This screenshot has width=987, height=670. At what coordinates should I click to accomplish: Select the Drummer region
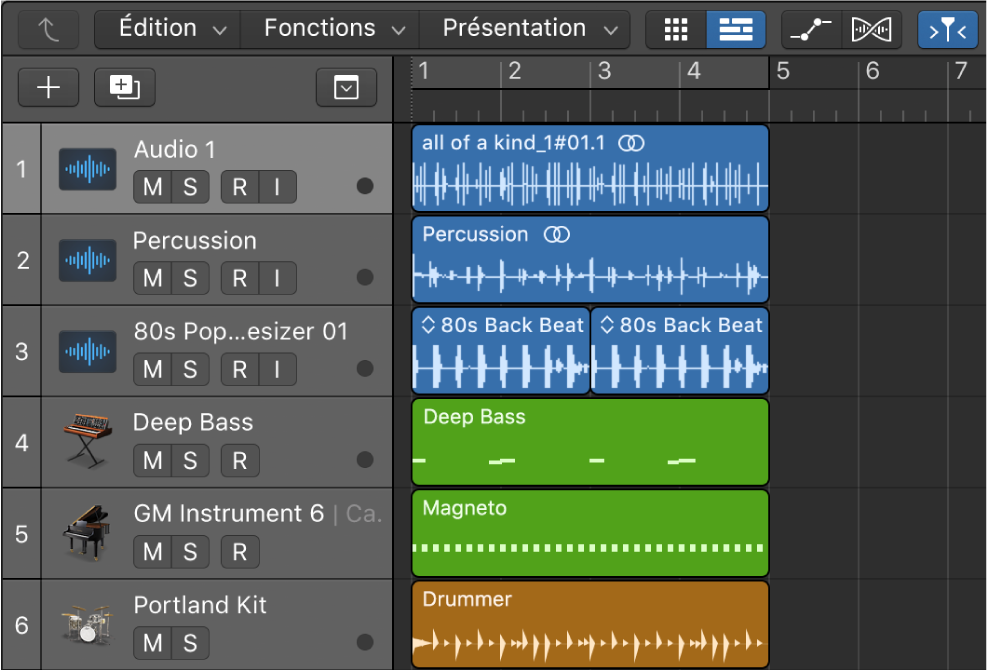point(590,625)
